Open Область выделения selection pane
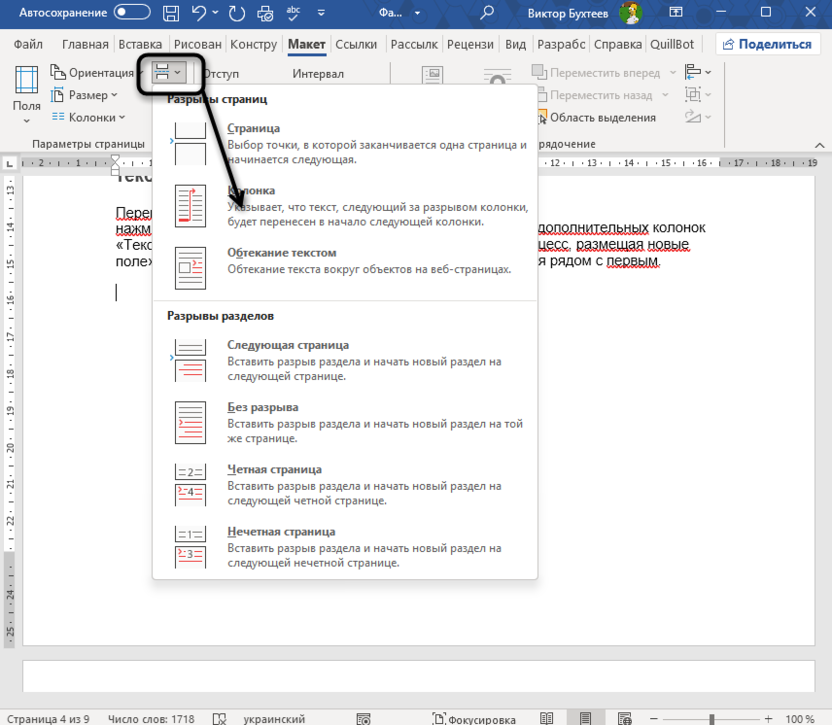Screen dimensions: 832x725 [593, 117]
